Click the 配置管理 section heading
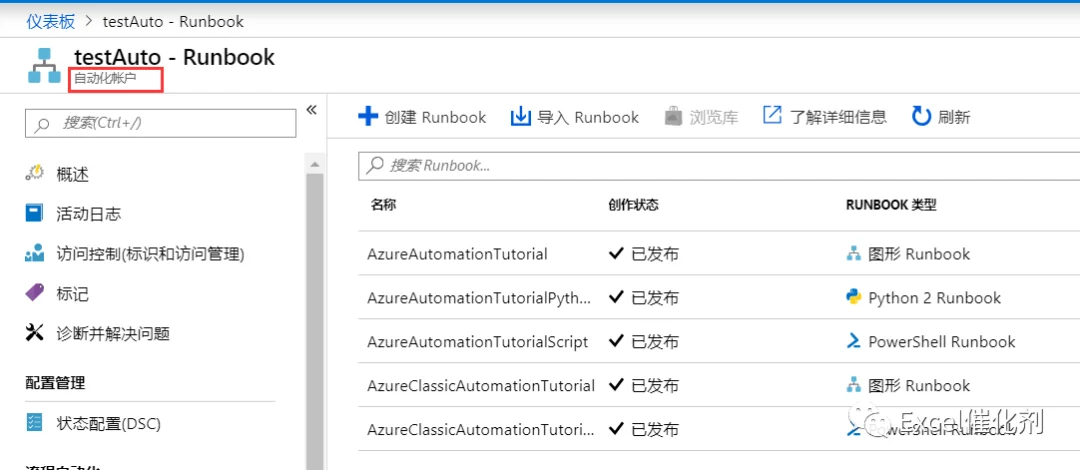Image resolution: width=1080 pixels, height=470 pixels. coord(55,383)
